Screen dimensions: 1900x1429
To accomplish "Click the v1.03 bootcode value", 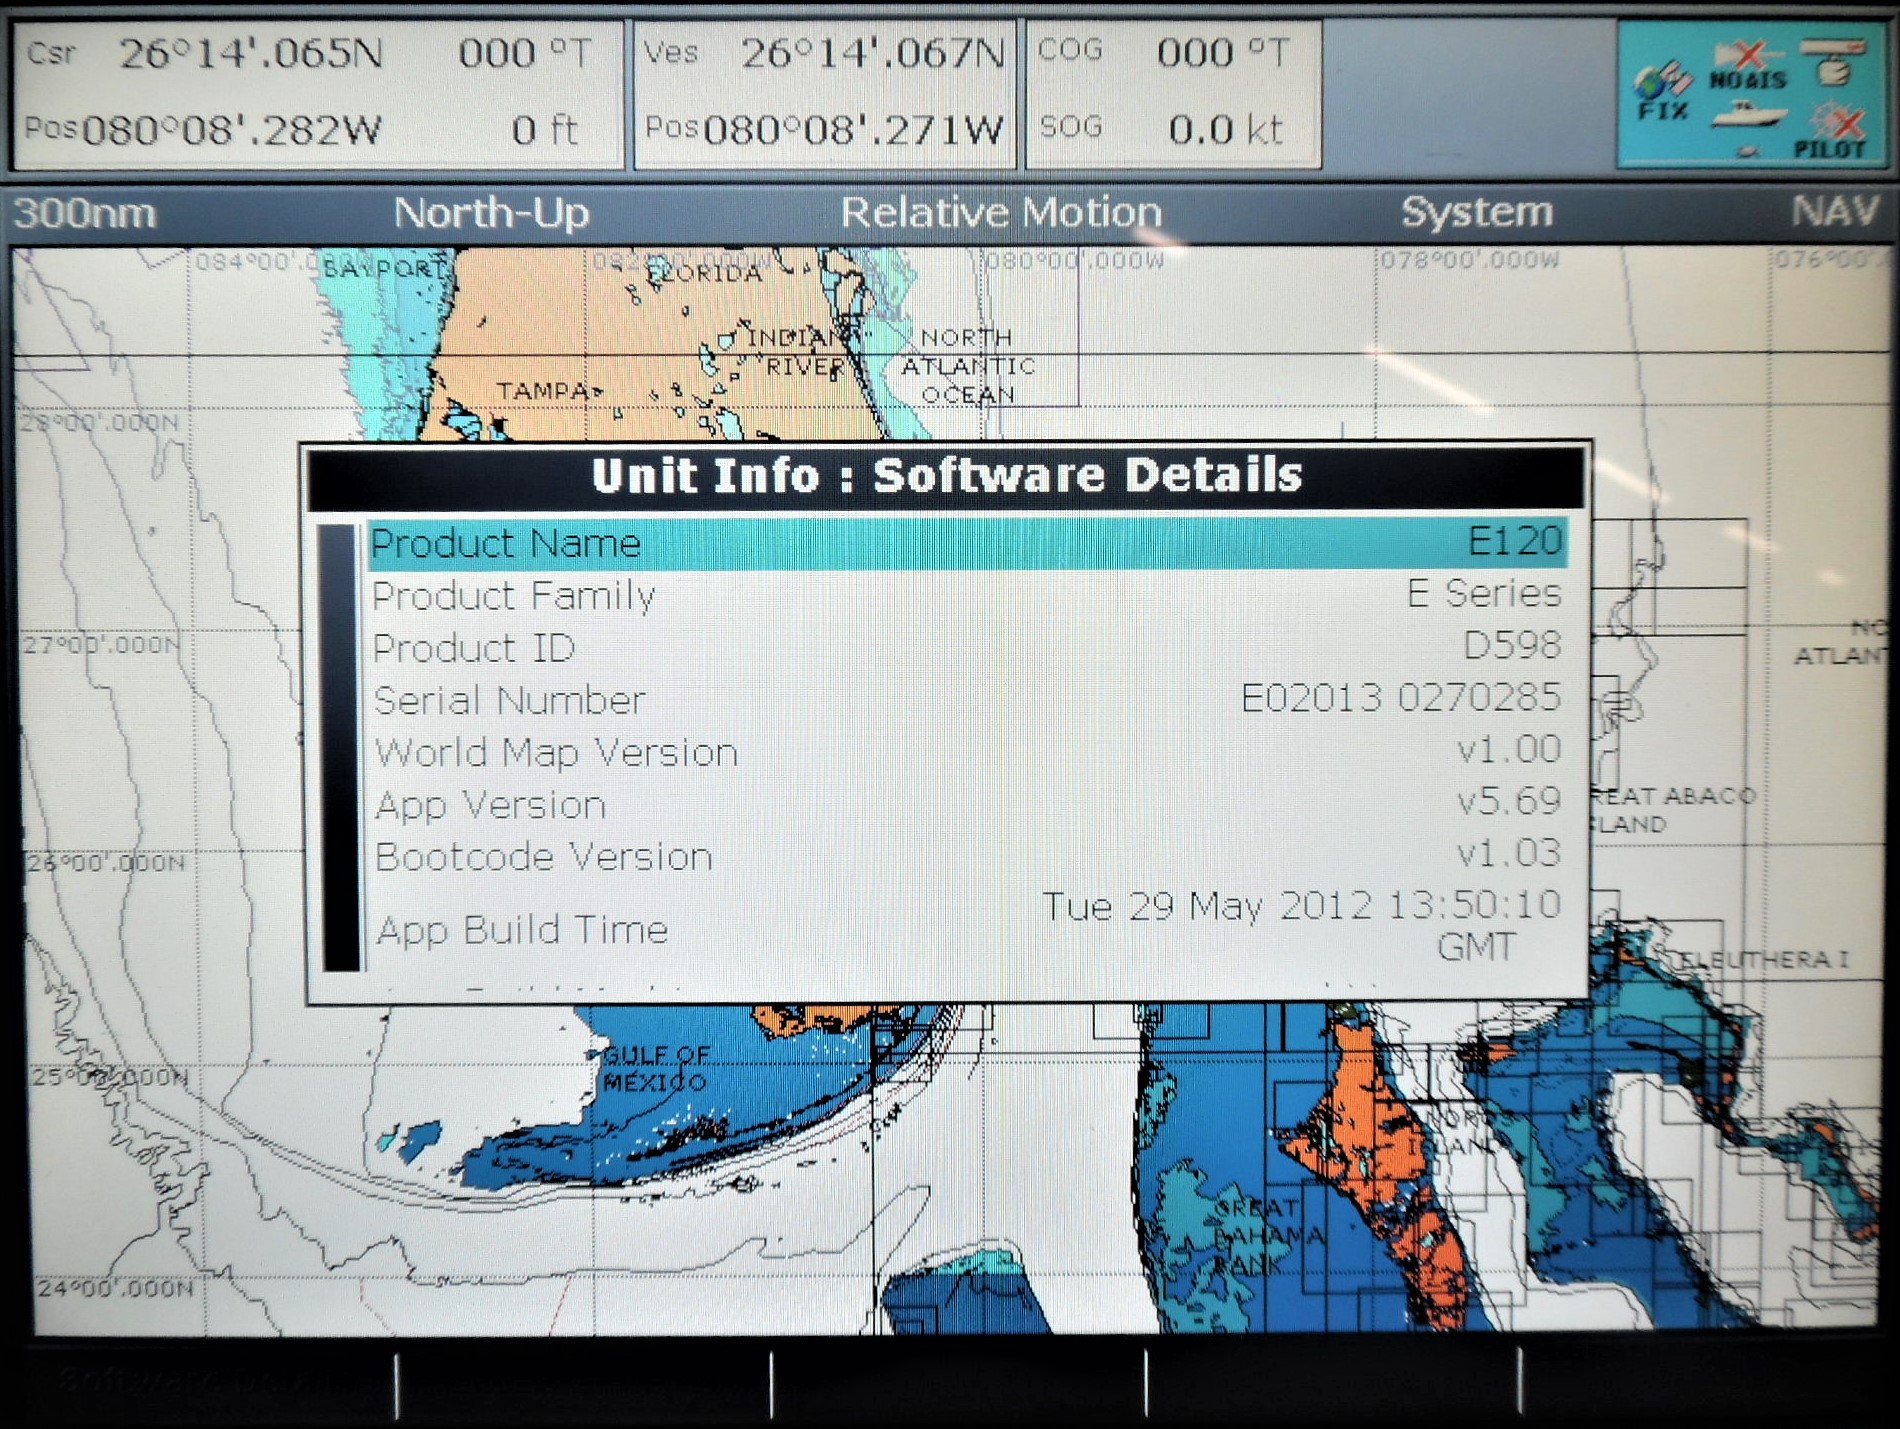I will click(x=1508, y=852).
